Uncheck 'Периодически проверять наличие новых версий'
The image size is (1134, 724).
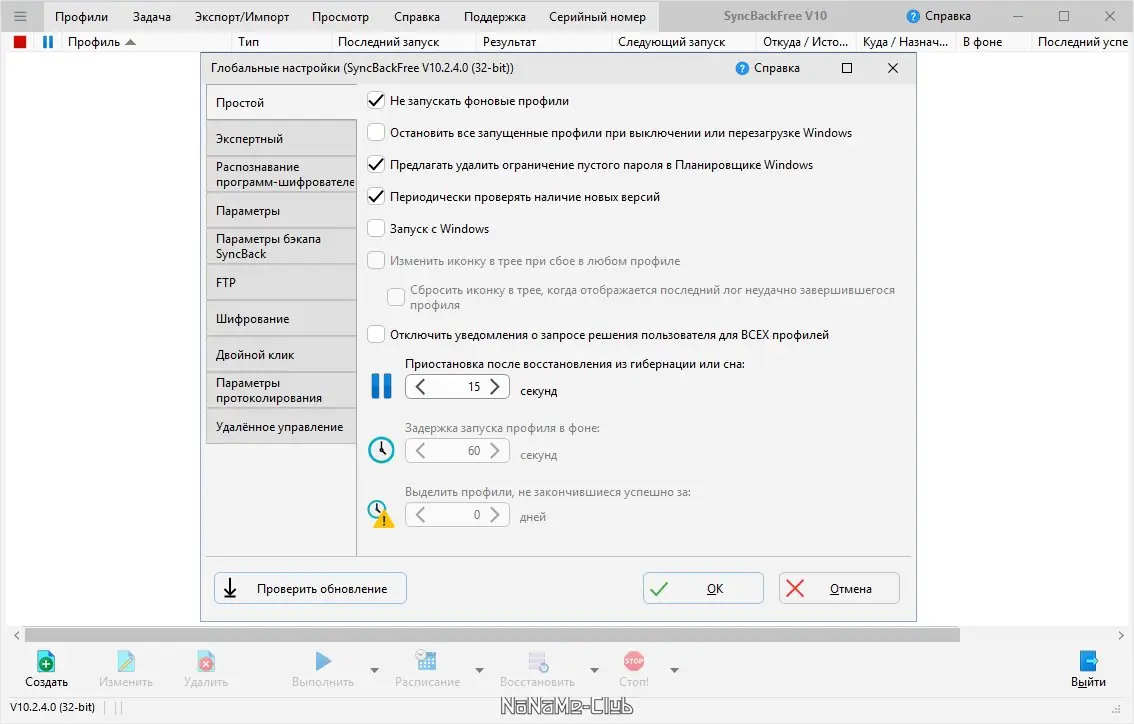tap(376, 196)
